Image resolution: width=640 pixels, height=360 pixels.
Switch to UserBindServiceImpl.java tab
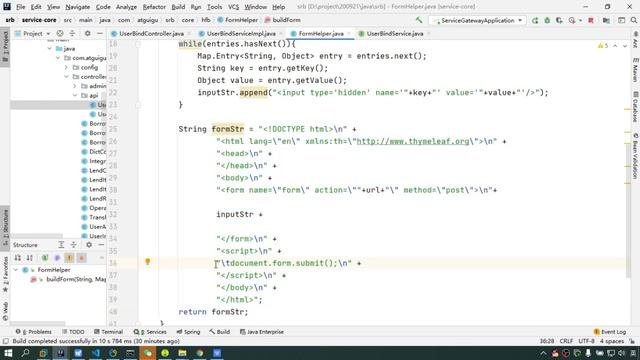coord(241,33)
